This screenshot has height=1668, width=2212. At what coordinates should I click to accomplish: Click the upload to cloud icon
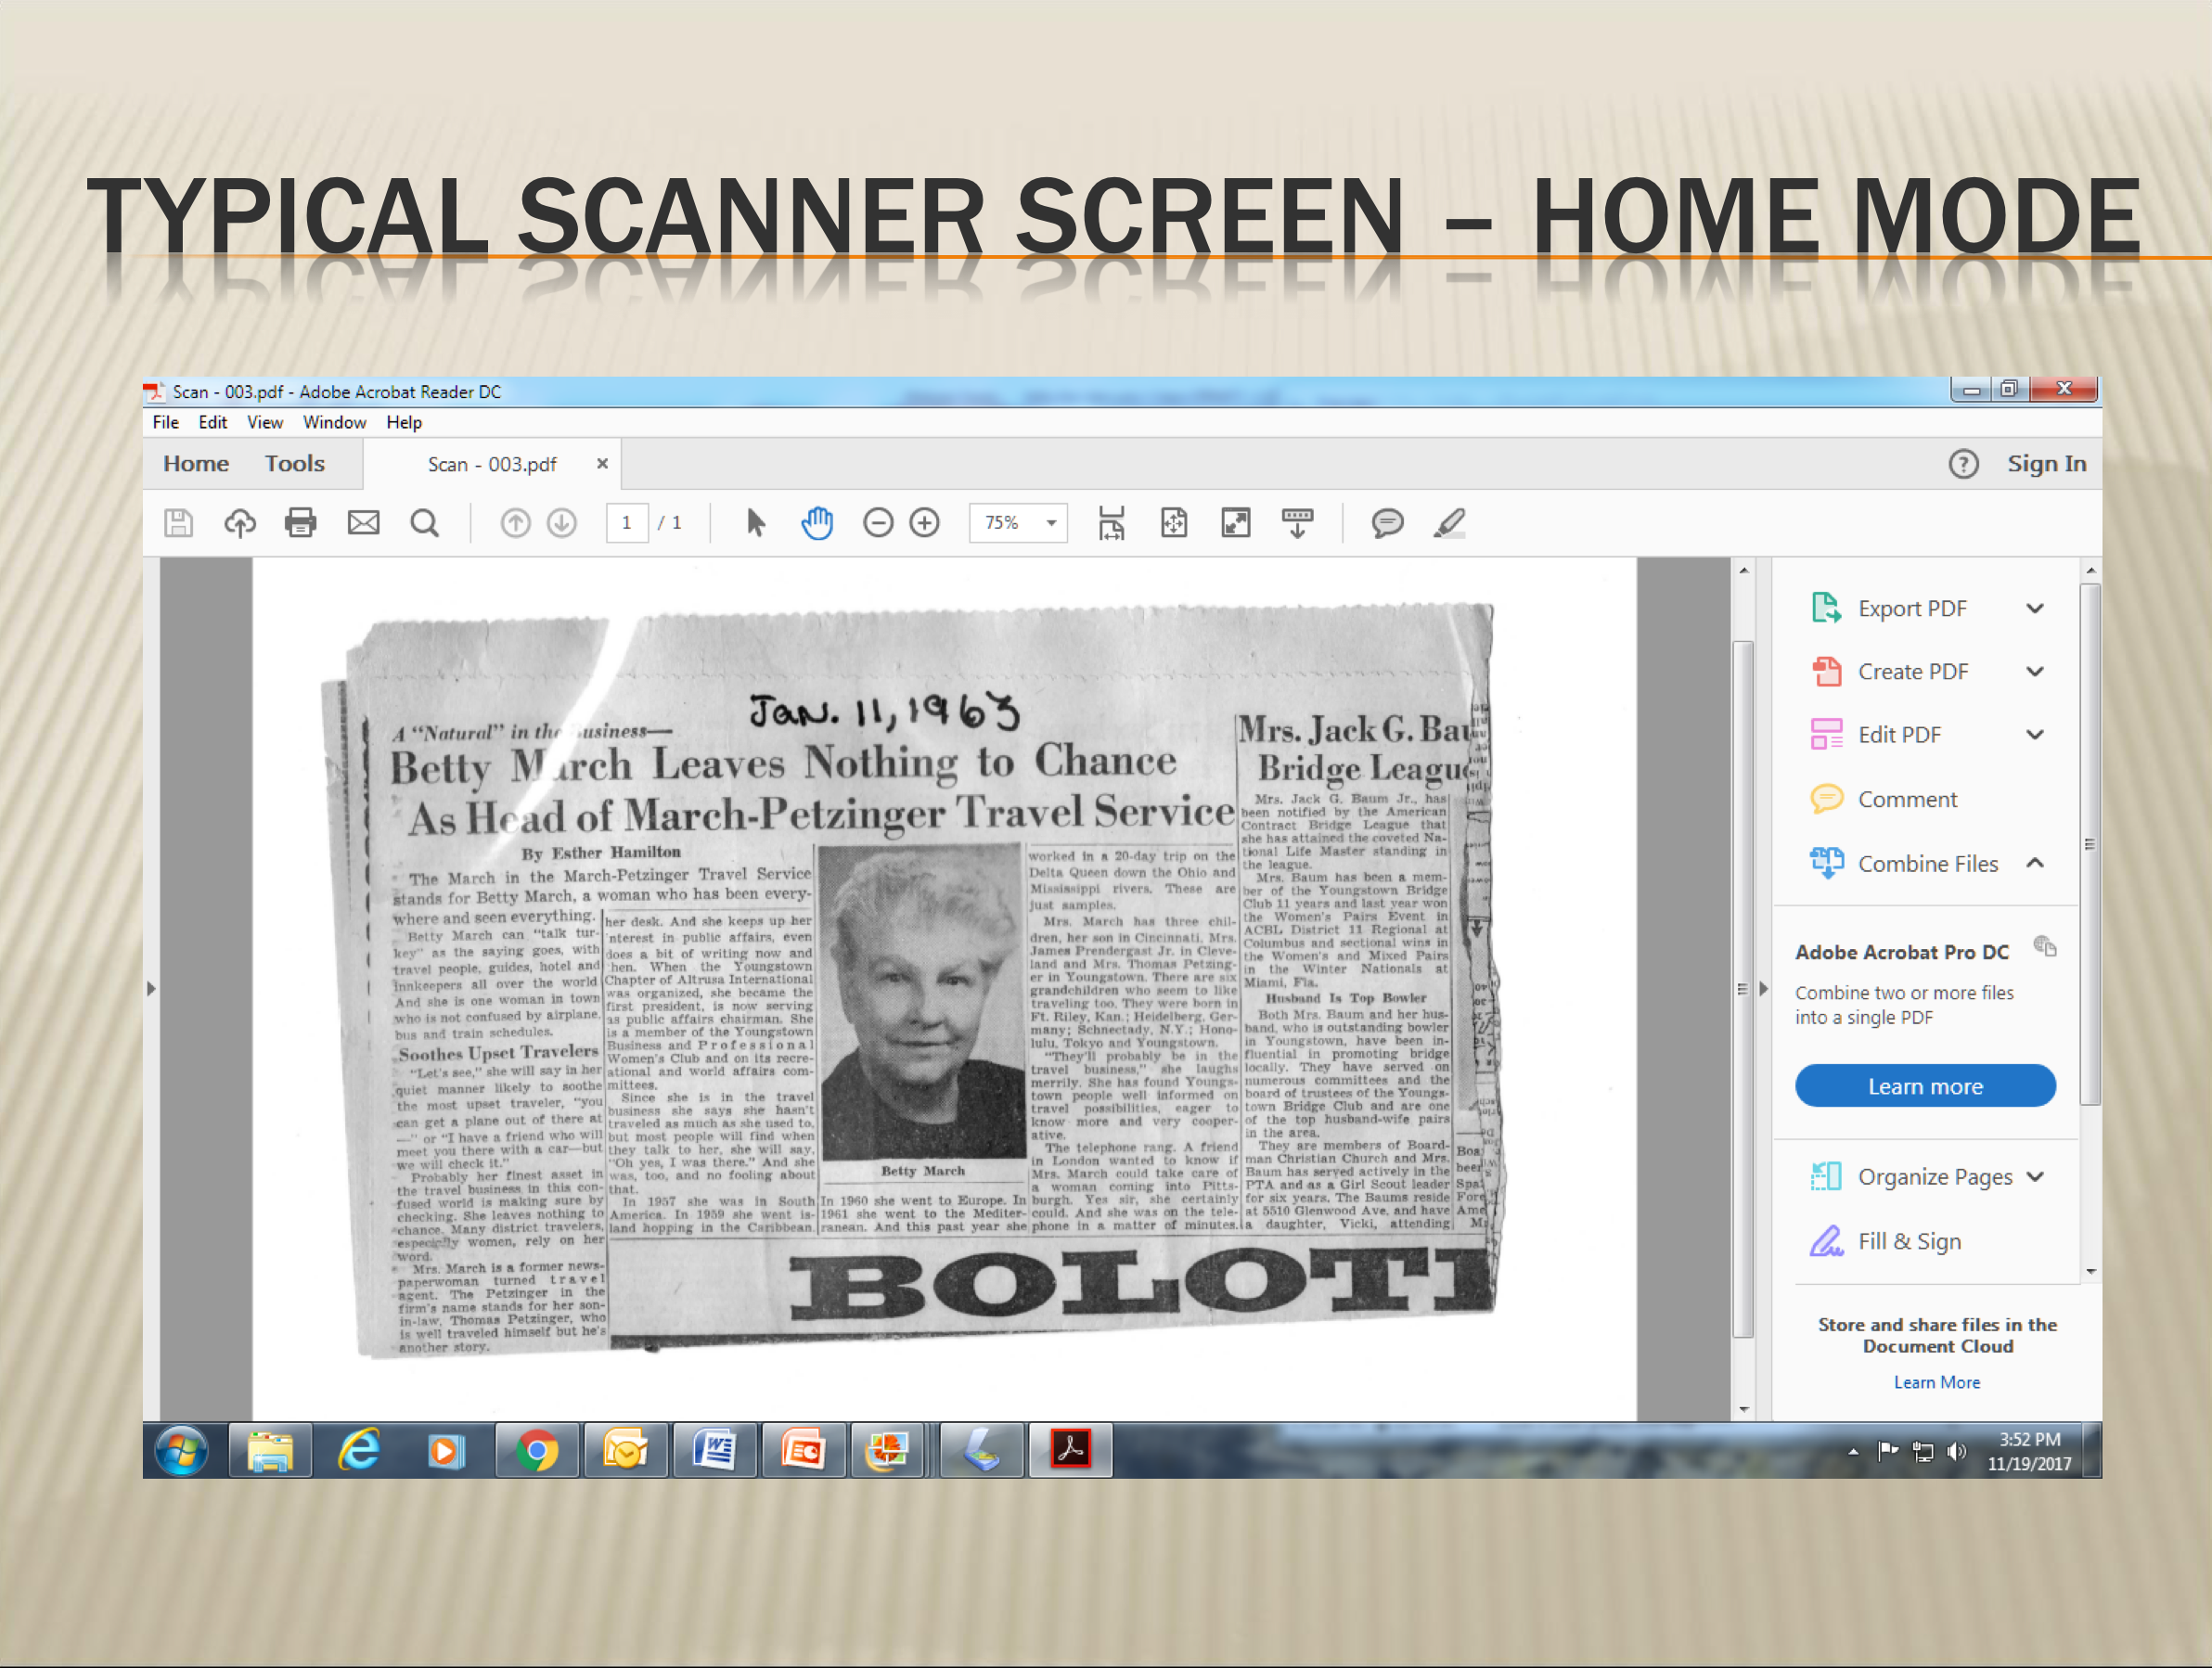click(x=240, y=523)
